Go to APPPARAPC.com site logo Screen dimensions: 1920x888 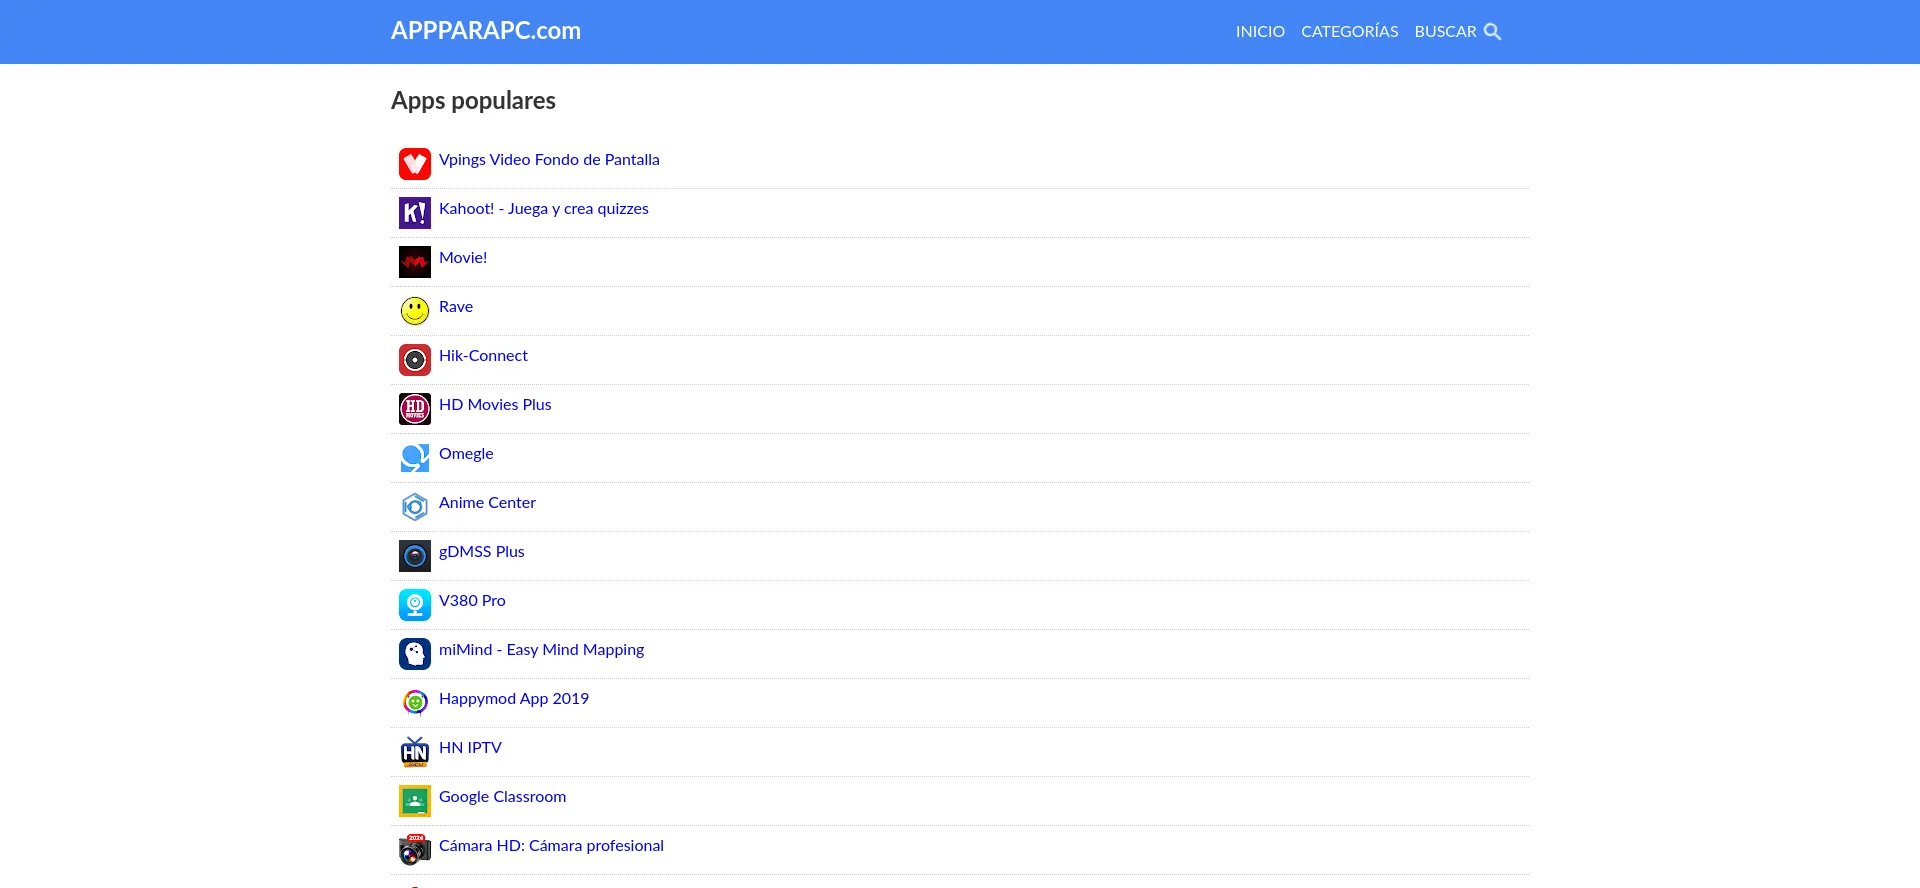coord(486,31)
